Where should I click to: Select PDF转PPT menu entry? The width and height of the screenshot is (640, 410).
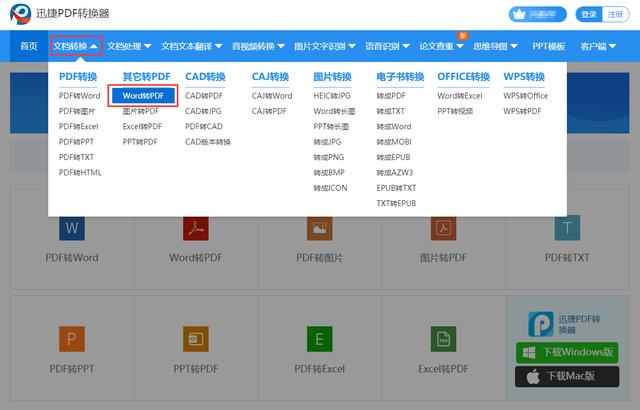76,142
